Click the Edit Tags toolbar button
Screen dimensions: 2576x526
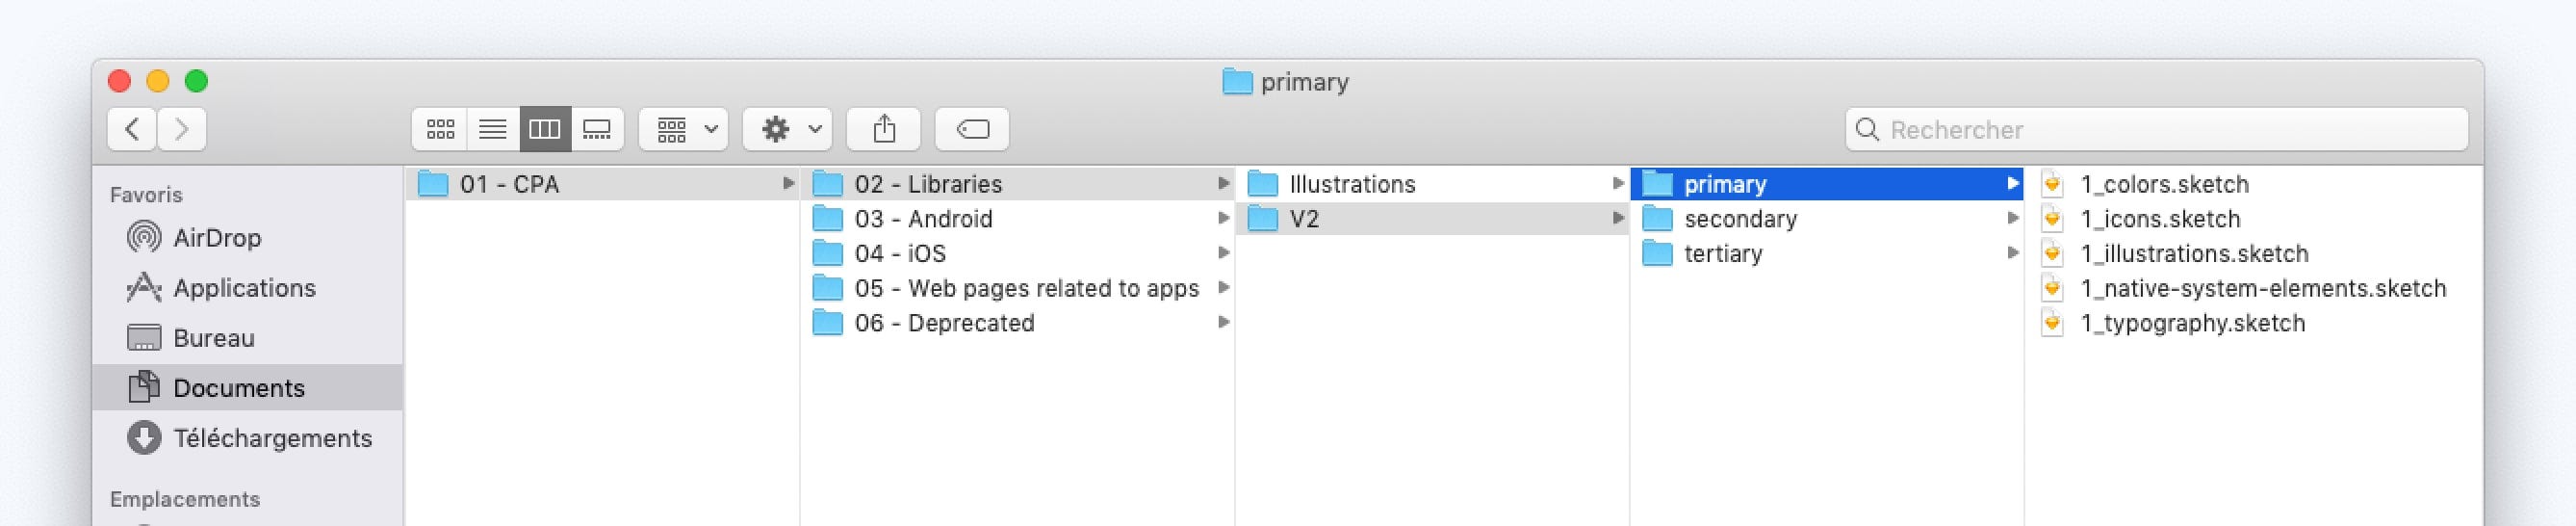coord(972,129)
